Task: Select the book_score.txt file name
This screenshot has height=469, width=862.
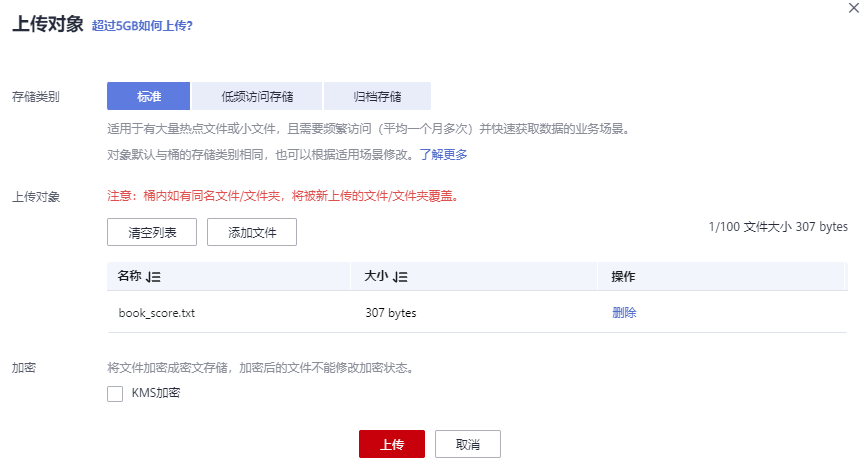Action: click(x=156, y=313)
